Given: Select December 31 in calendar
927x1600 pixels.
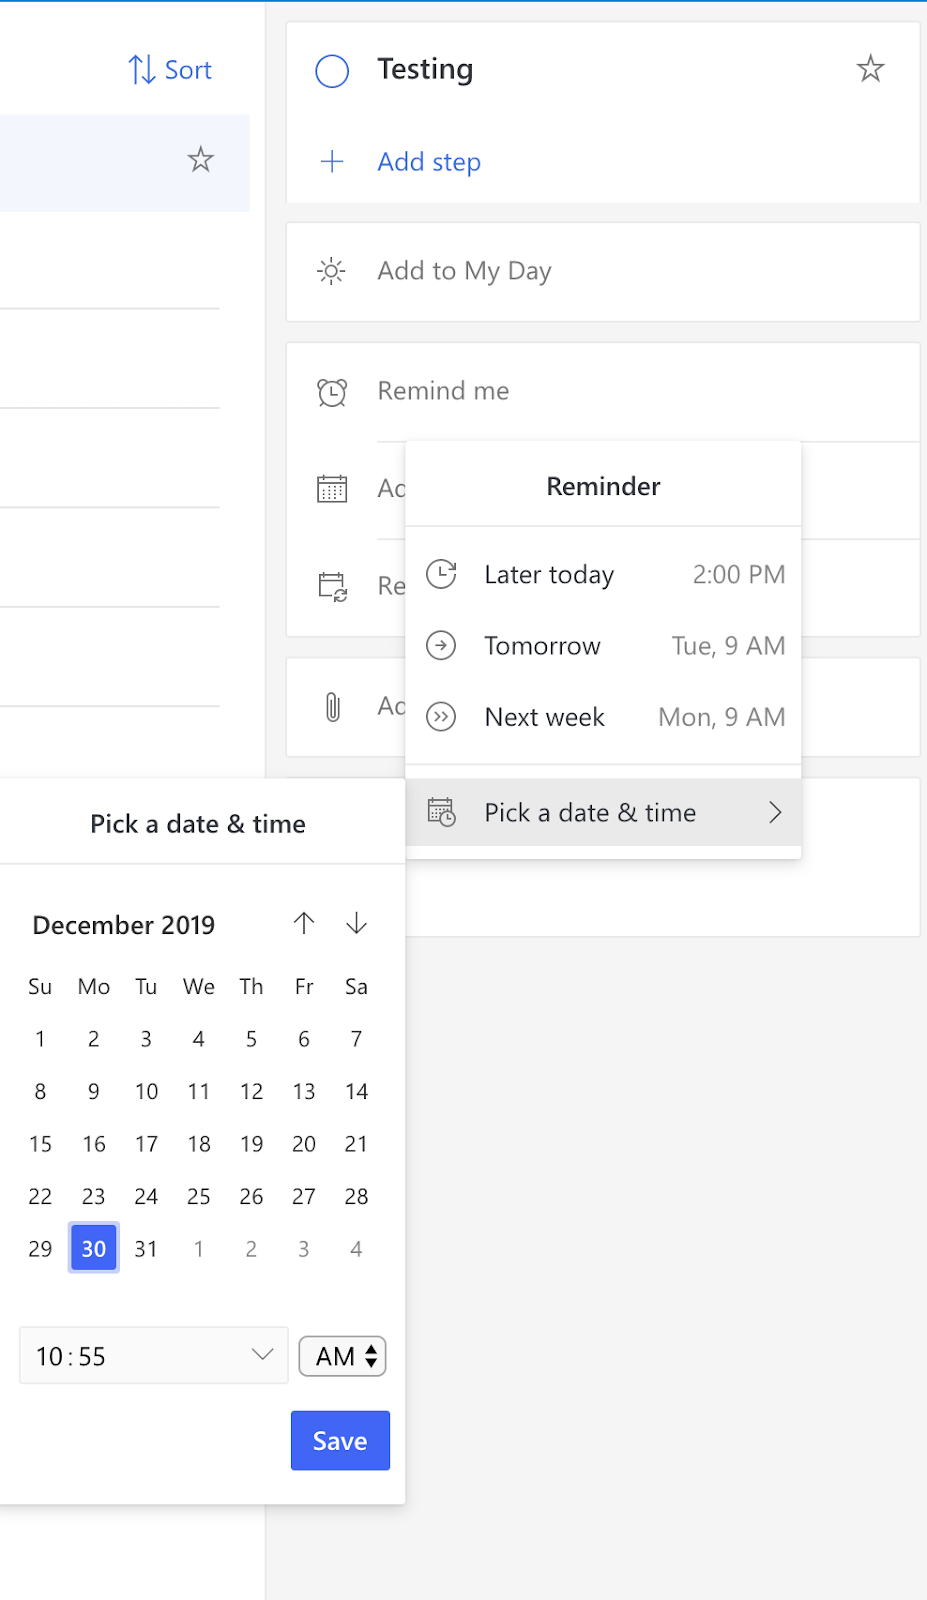Looking at the screenshot, I should tap(146, 1249).
